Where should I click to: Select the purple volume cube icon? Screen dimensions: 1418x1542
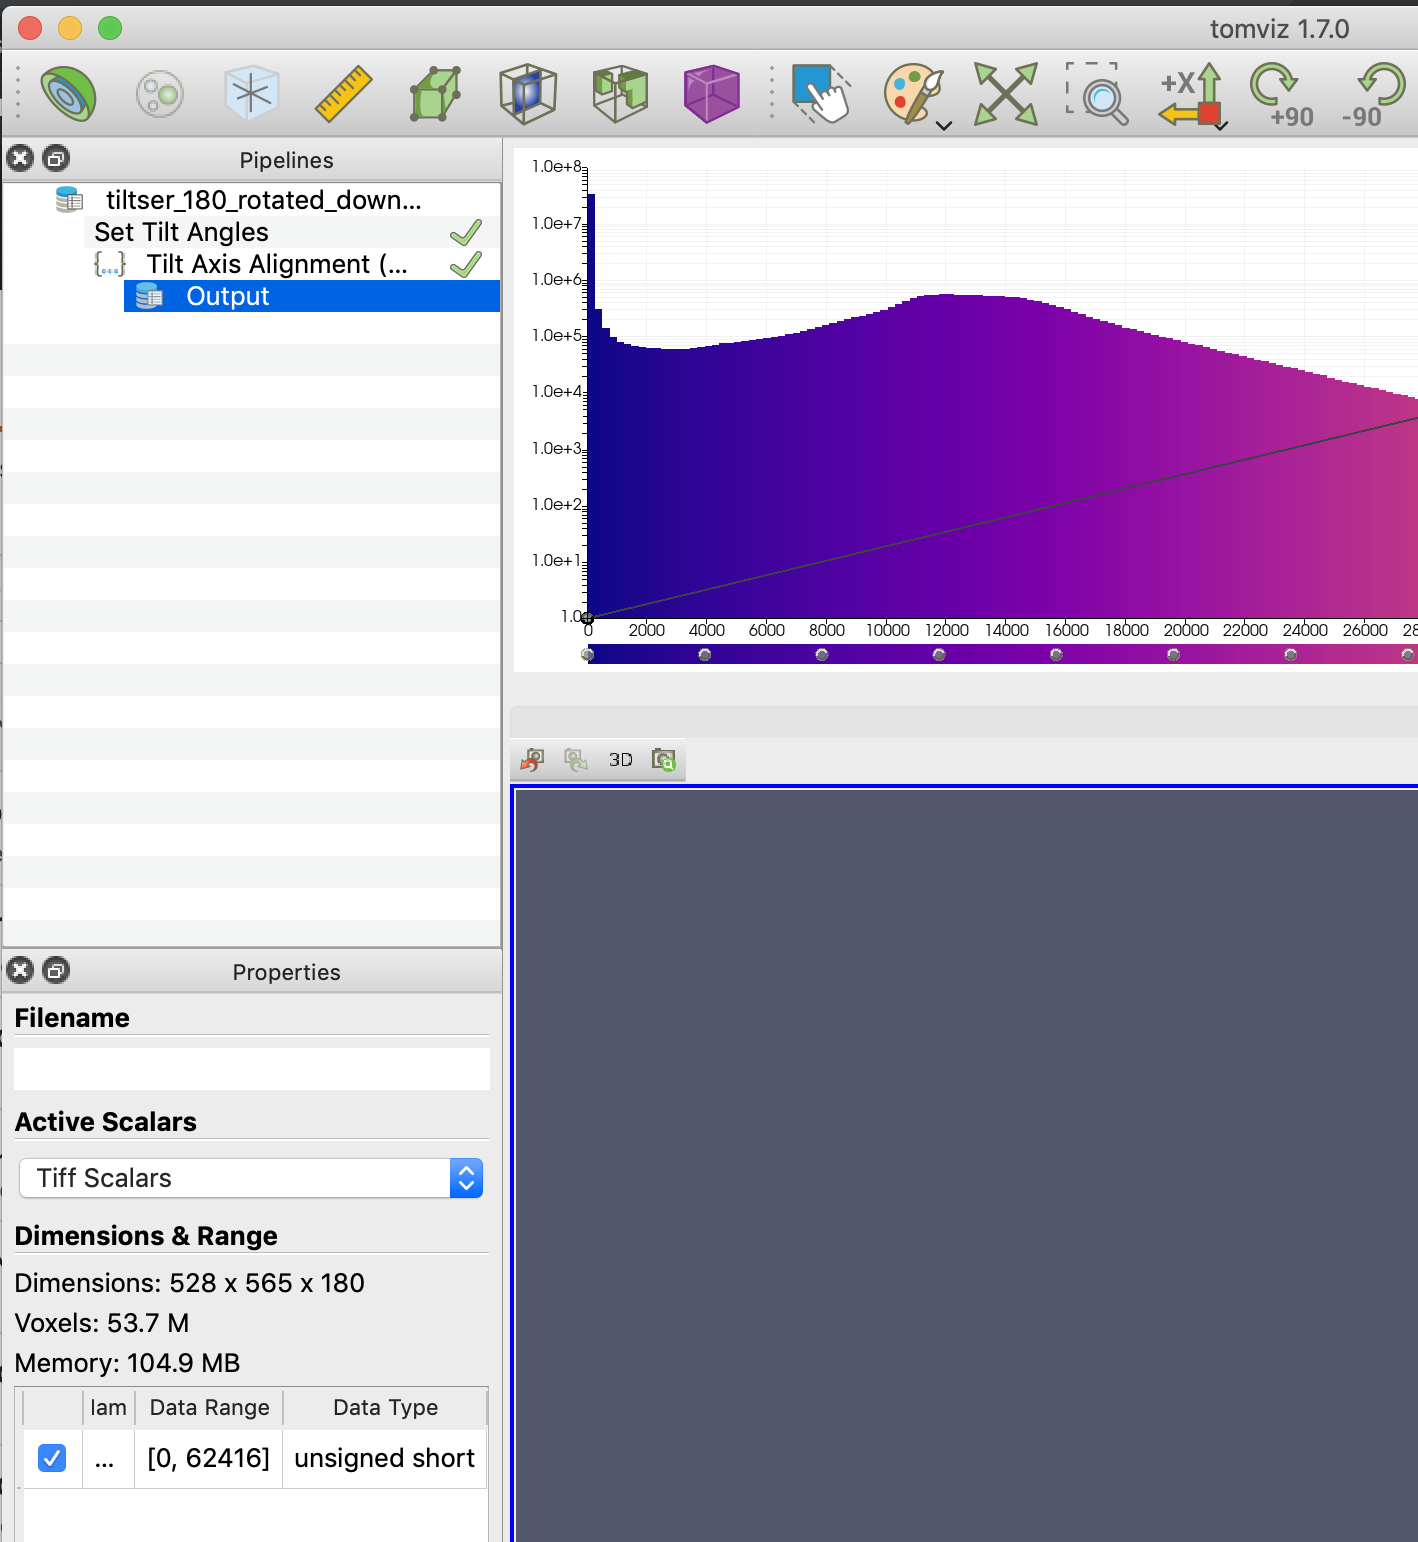coord(712,93)
